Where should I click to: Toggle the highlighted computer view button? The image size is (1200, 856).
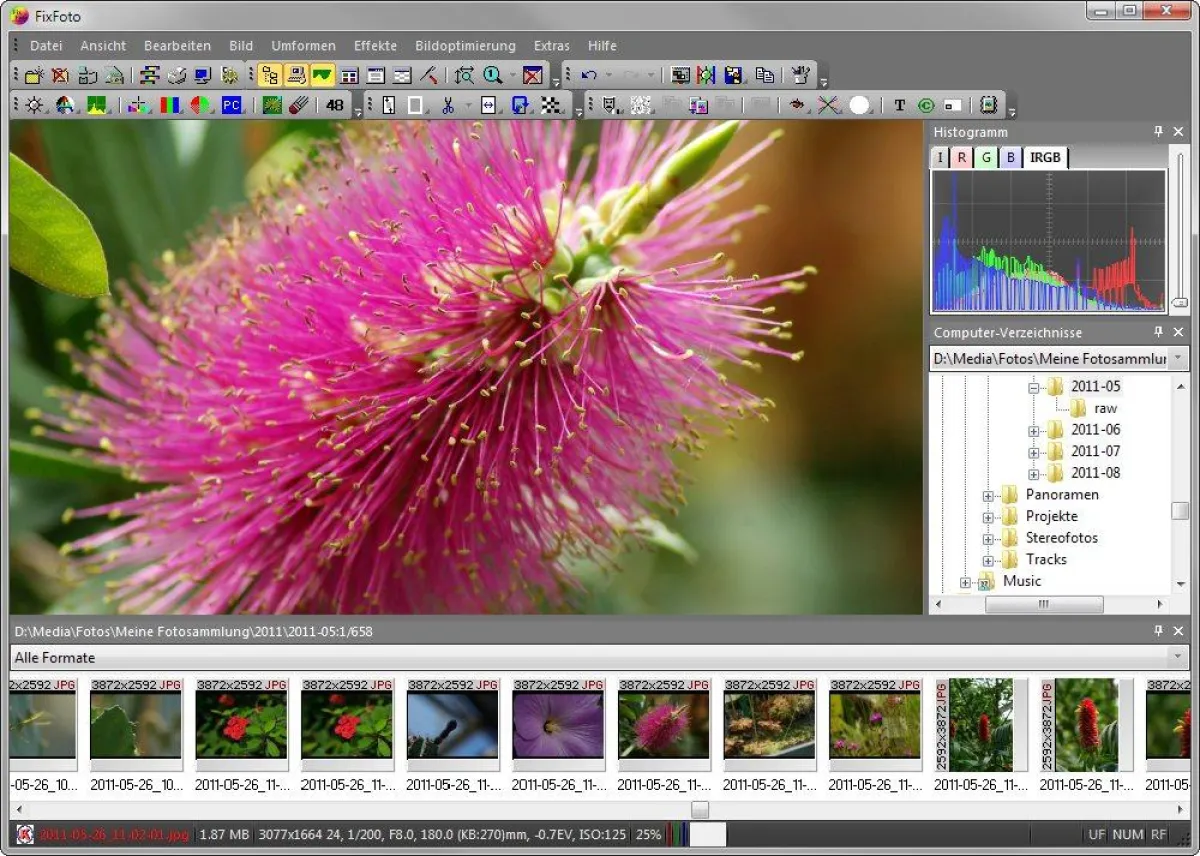point(296,75)
